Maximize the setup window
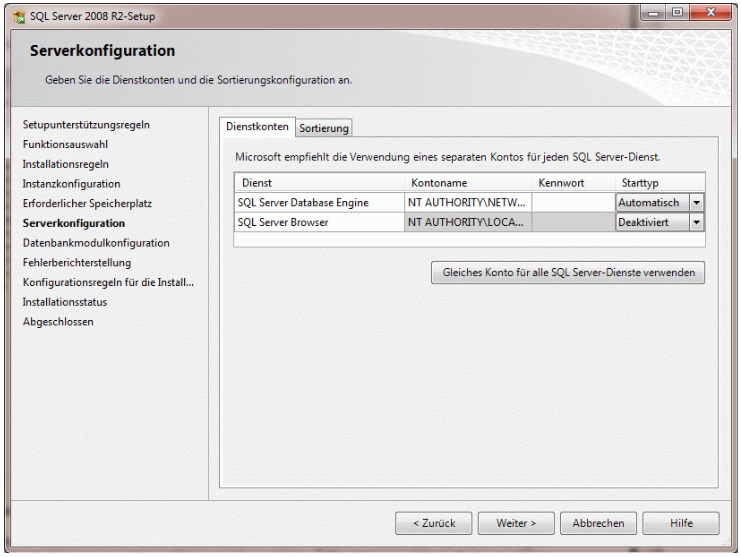This screenshot has width=741, height=557. 677,13
